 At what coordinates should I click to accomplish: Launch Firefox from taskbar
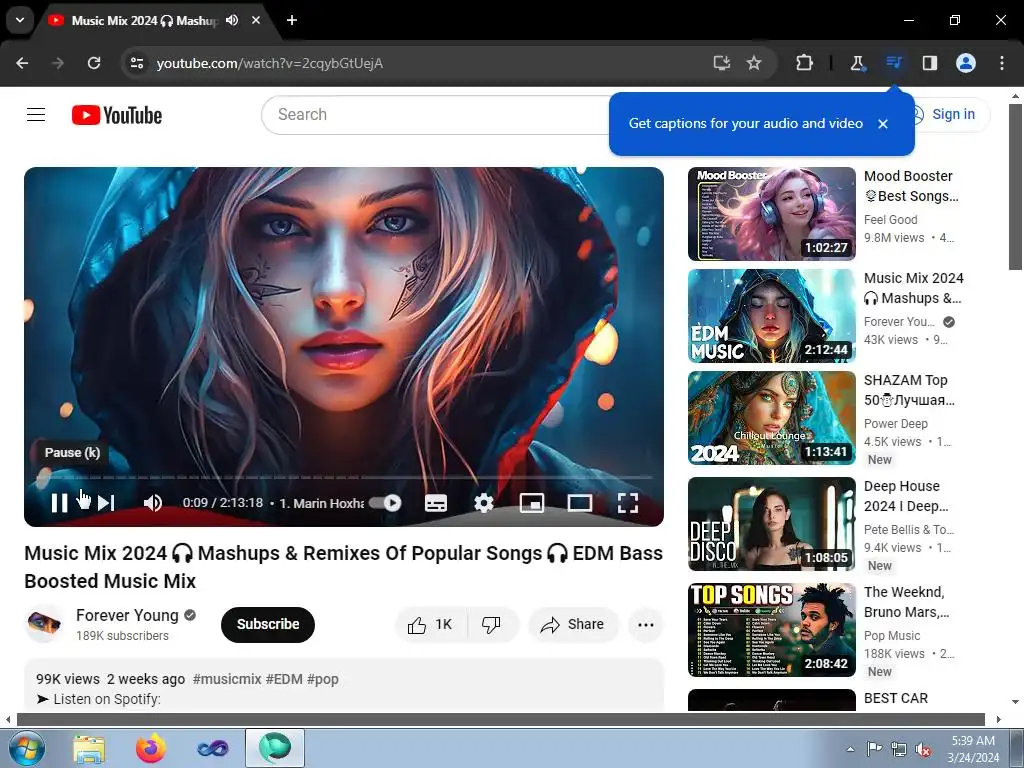(x=151, y=748)
